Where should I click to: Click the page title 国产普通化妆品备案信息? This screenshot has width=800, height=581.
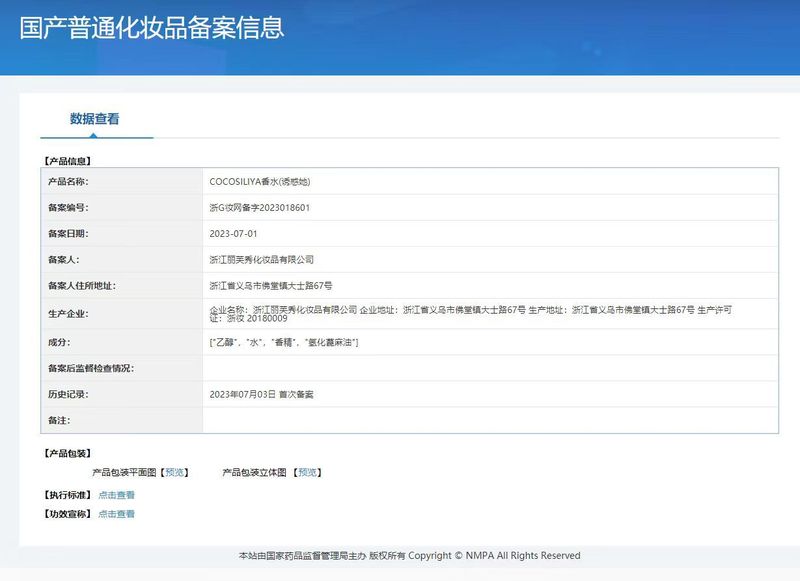point(152,28)
